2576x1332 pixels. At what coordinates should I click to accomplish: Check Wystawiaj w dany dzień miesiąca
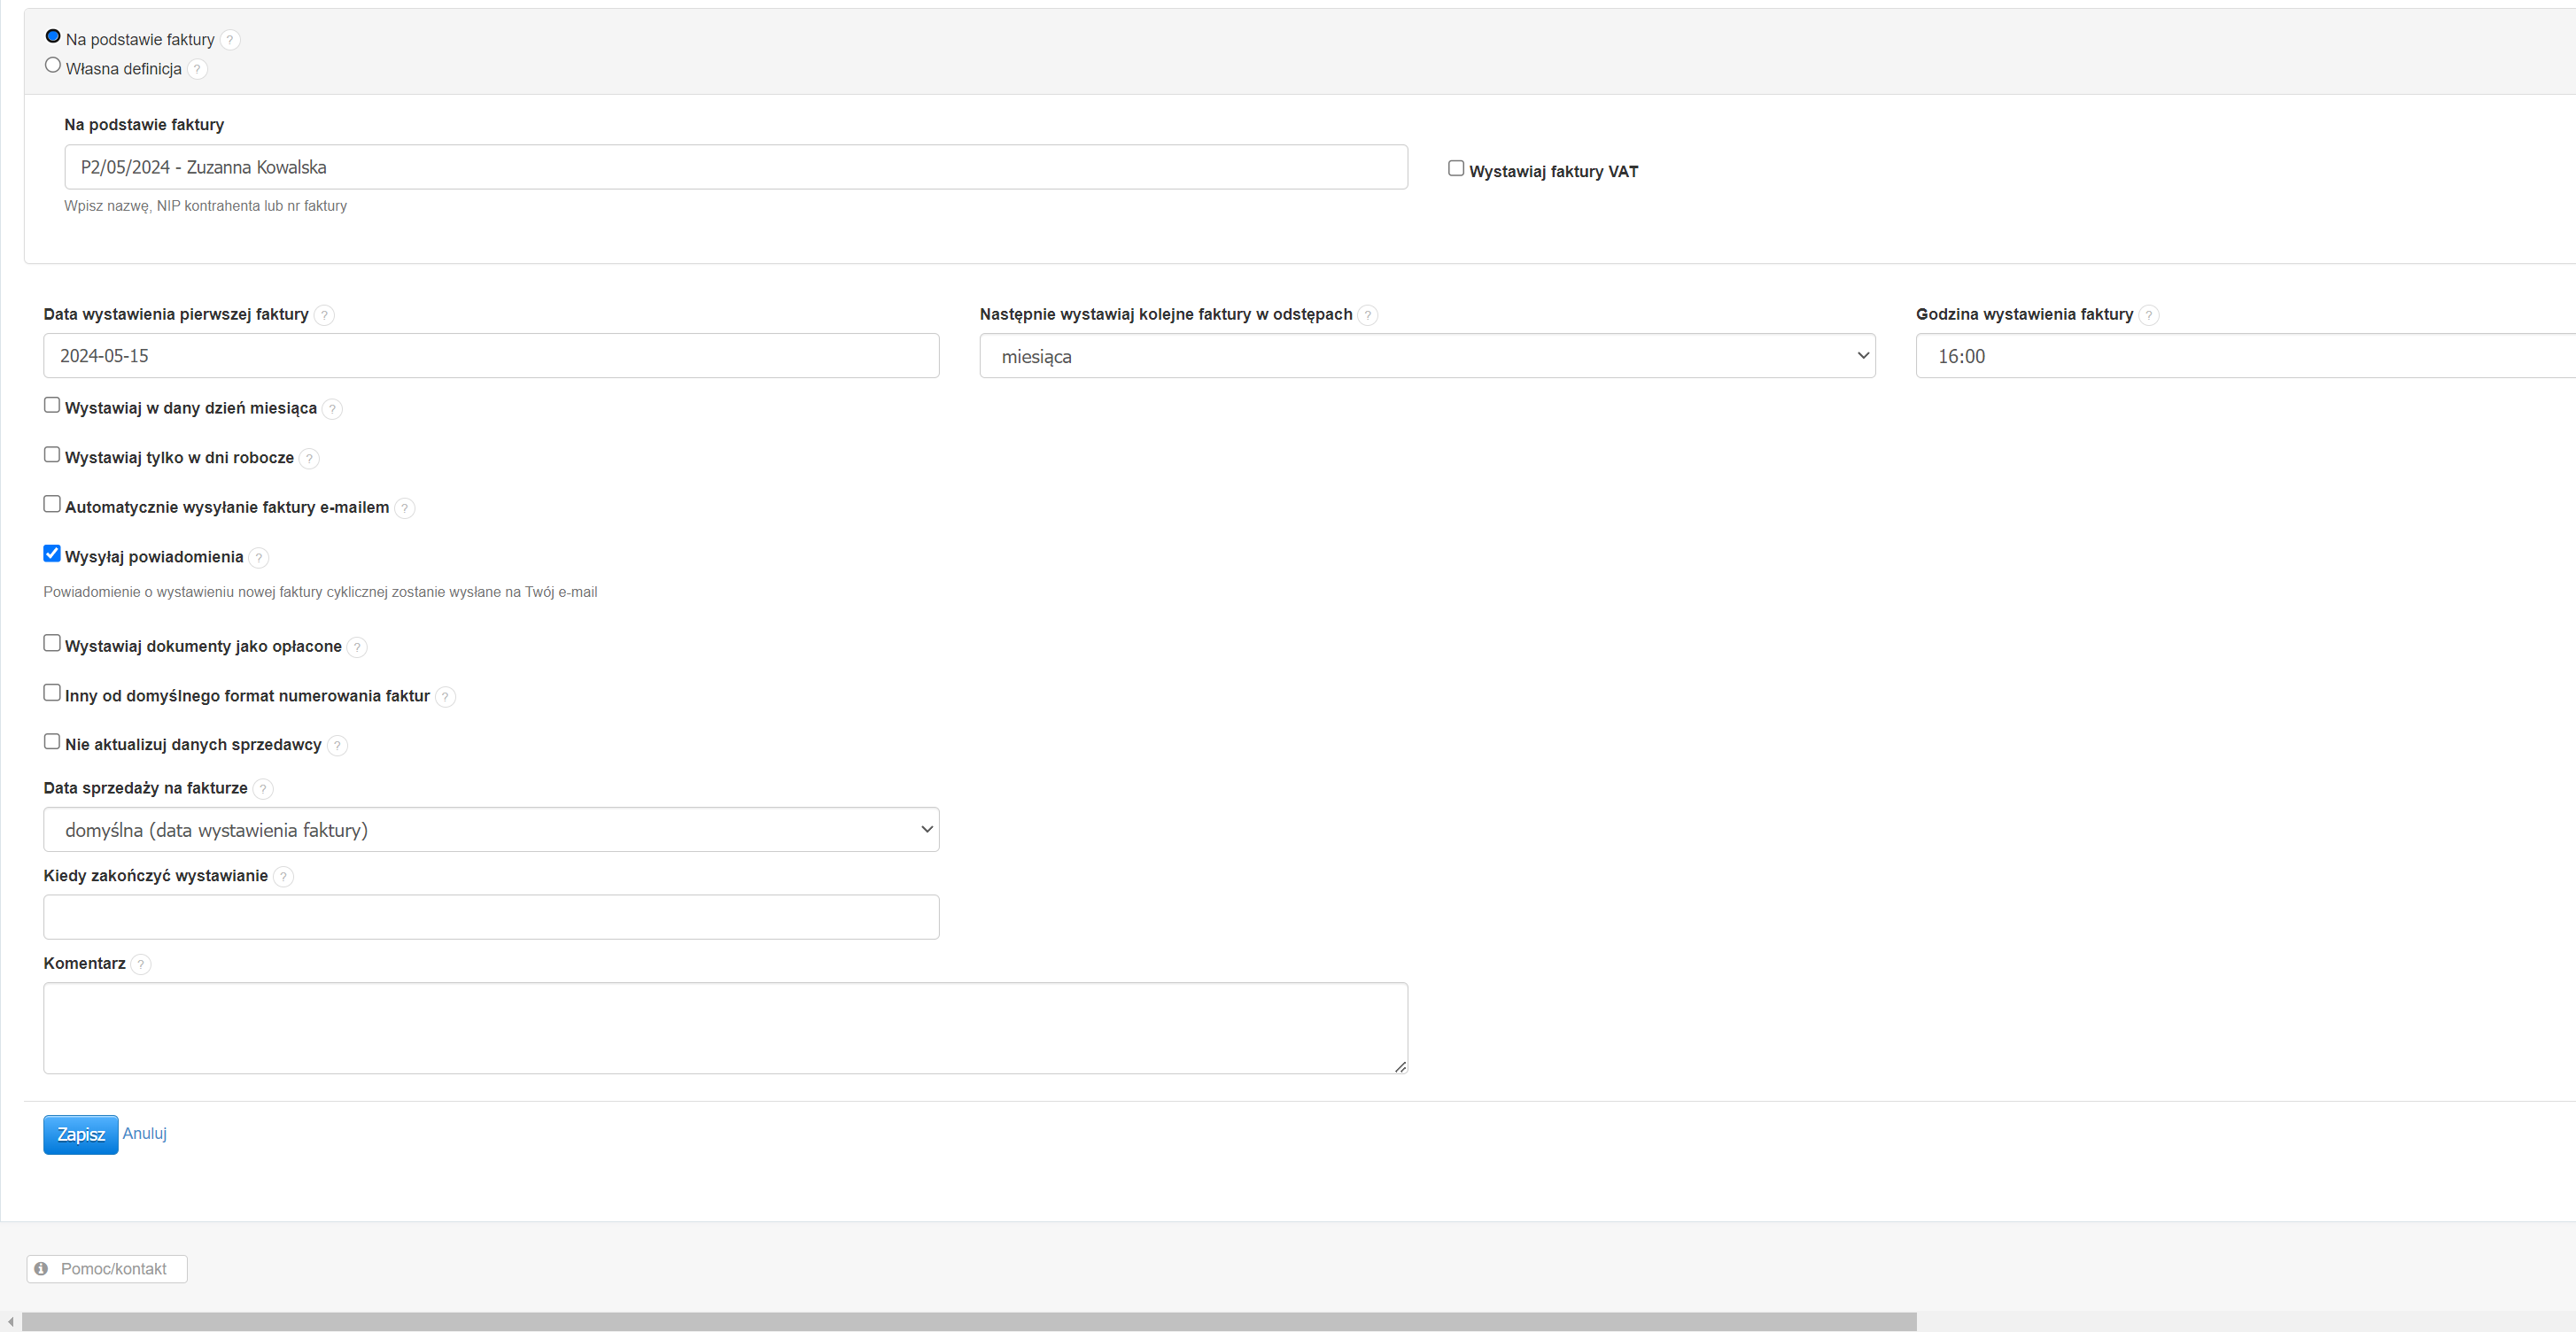(52, 405)
